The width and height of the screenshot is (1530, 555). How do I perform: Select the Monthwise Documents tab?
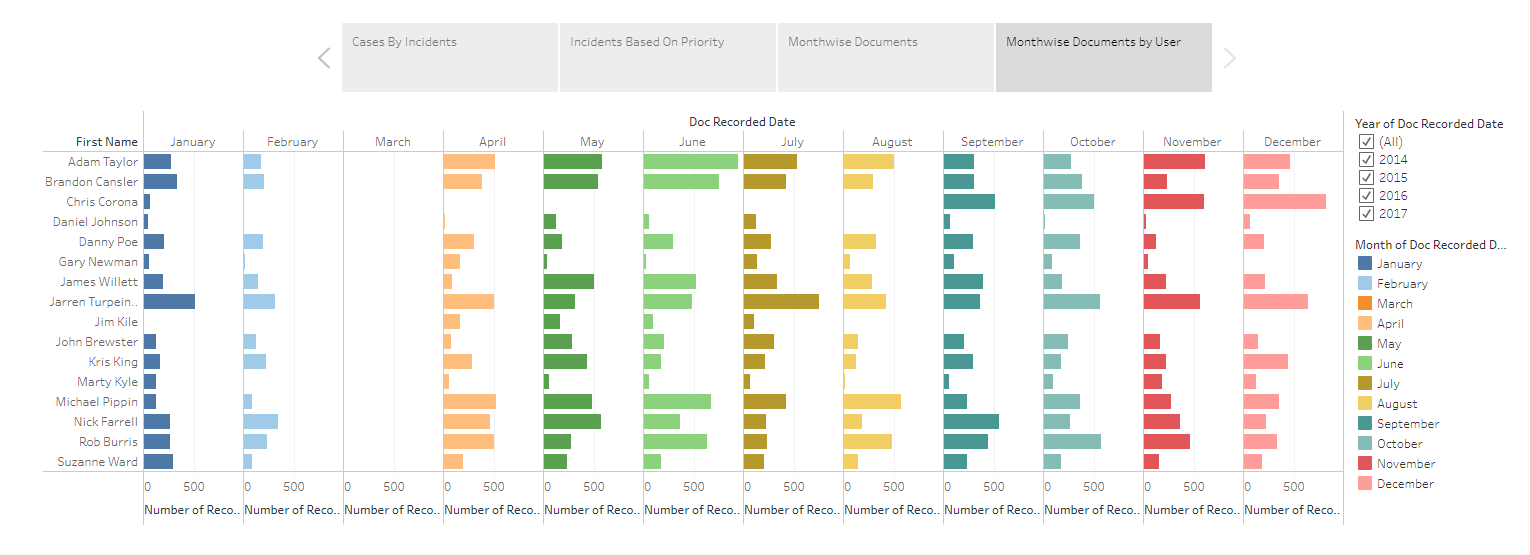click(886, 58)
